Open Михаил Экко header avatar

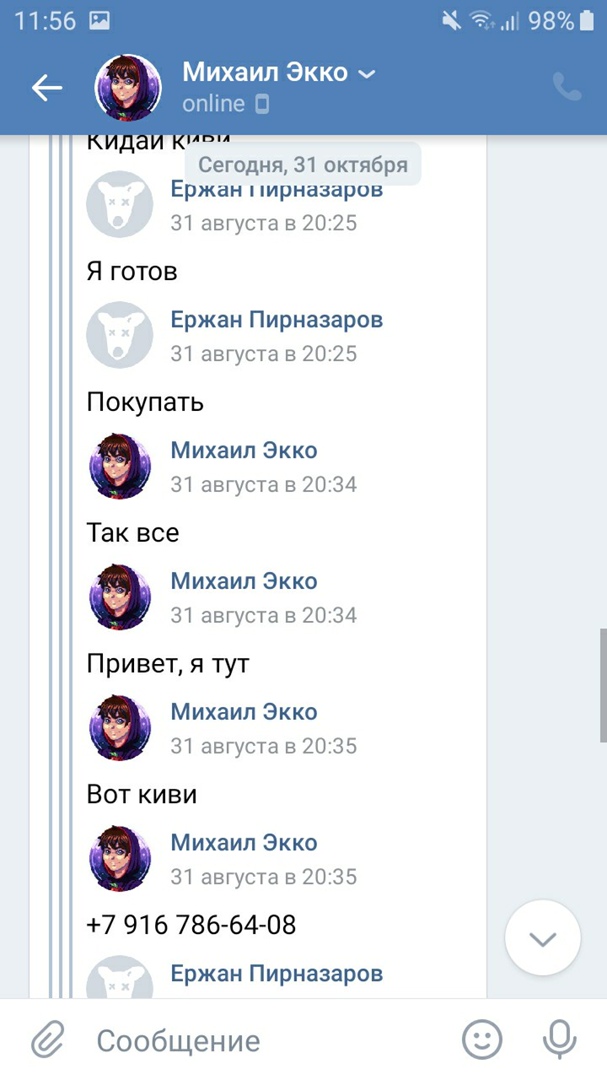tap(128, 88)
